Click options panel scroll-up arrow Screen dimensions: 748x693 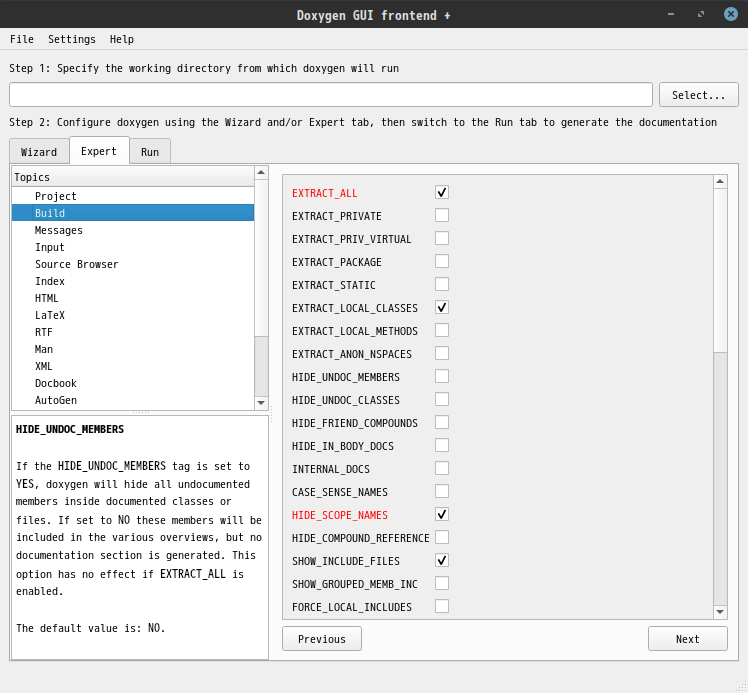click(720, 181)
